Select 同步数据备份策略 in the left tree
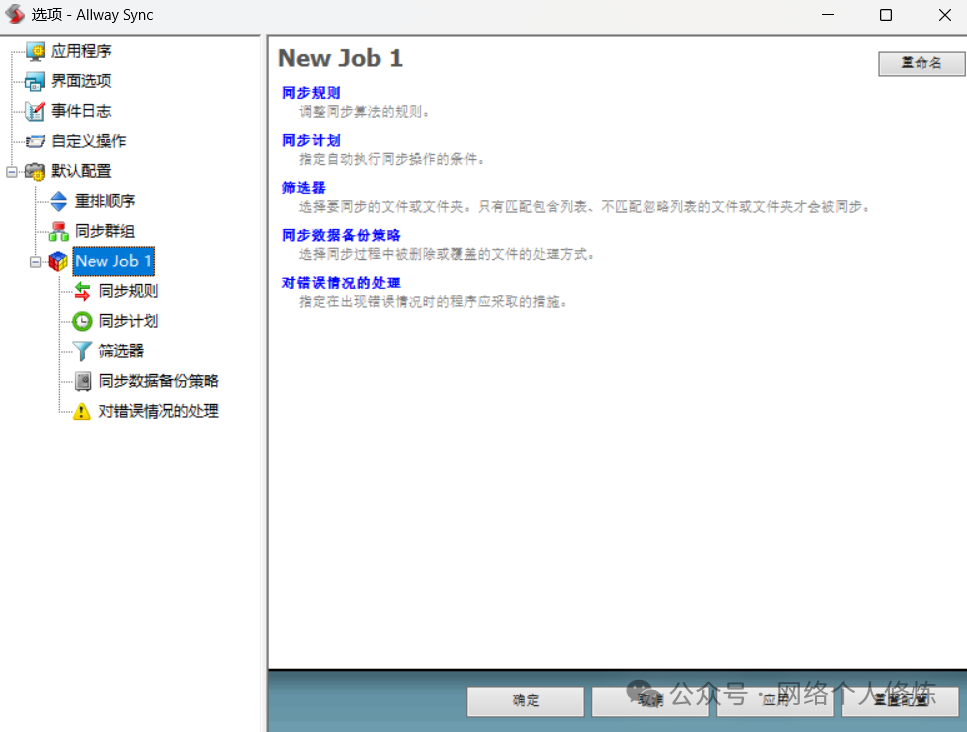The width and height of the screenshot is (967, 732). pos(158,381)
